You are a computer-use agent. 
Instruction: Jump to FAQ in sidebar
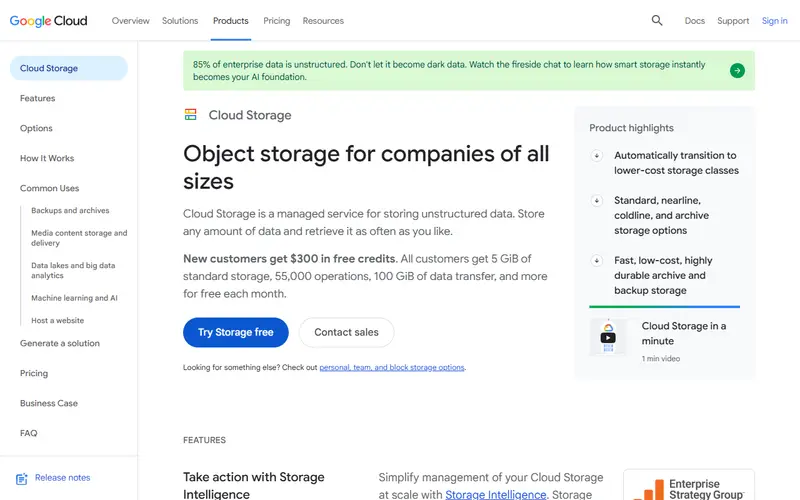29,433
